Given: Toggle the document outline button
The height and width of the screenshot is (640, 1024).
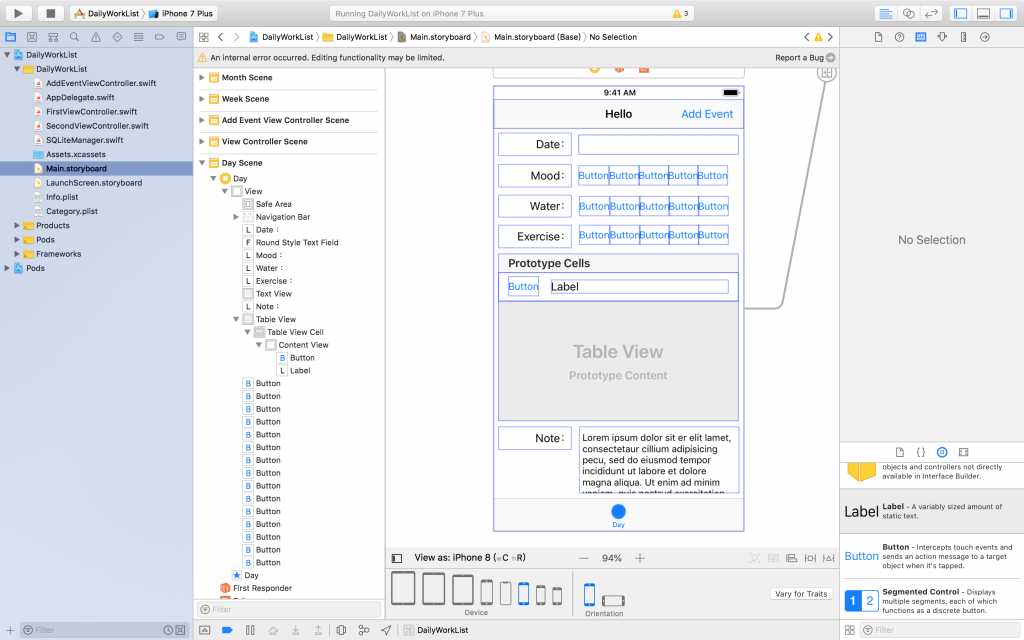Looking at the screenshot, I should pos(396,558).
